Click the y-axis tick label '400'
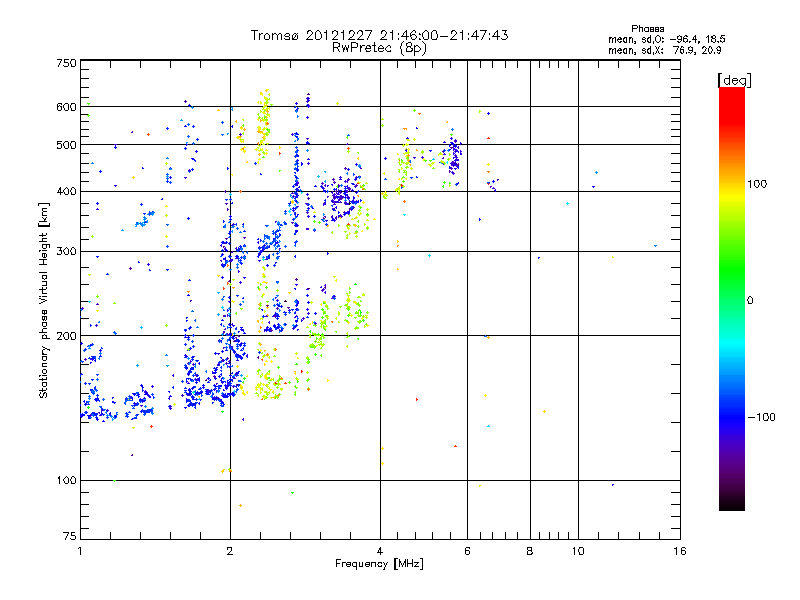This screenshot has width=800, height=600. click(x=66, y=191)
